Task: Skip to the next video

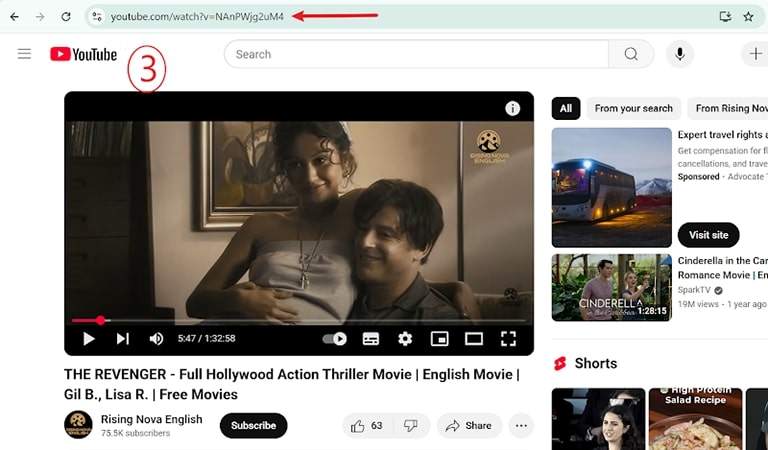Action: tap(122, 338)
